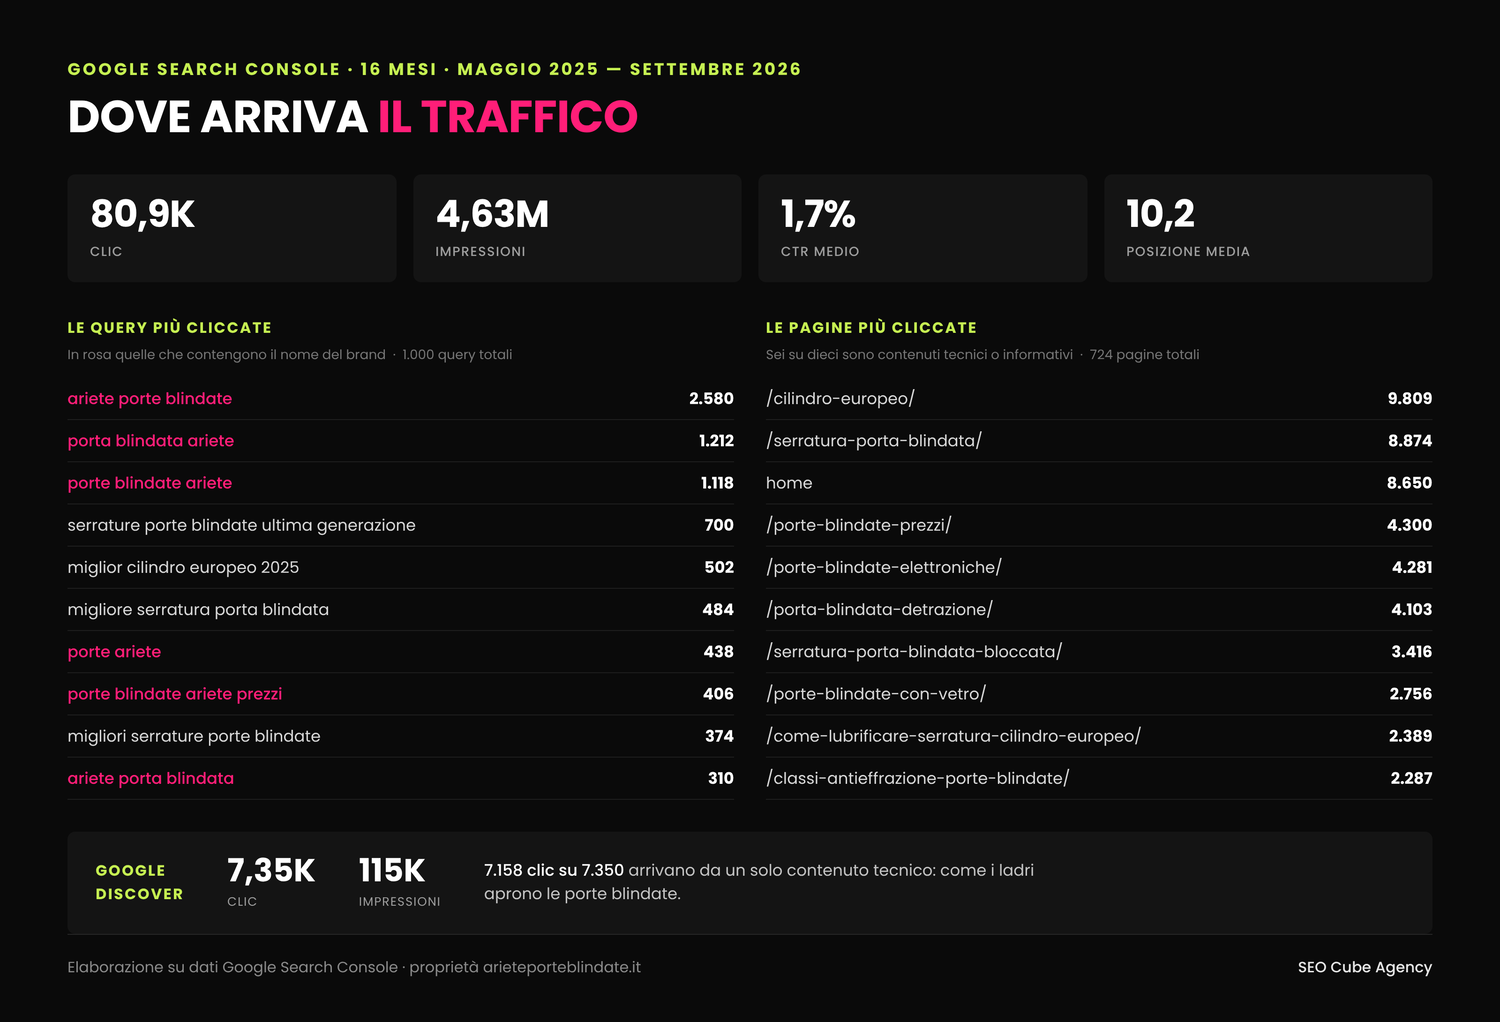Screen dimensions: 1500x1022
Task: Click the "LE PAGINE PIÙ CLICCATE" heading
Action: (871, 327)
